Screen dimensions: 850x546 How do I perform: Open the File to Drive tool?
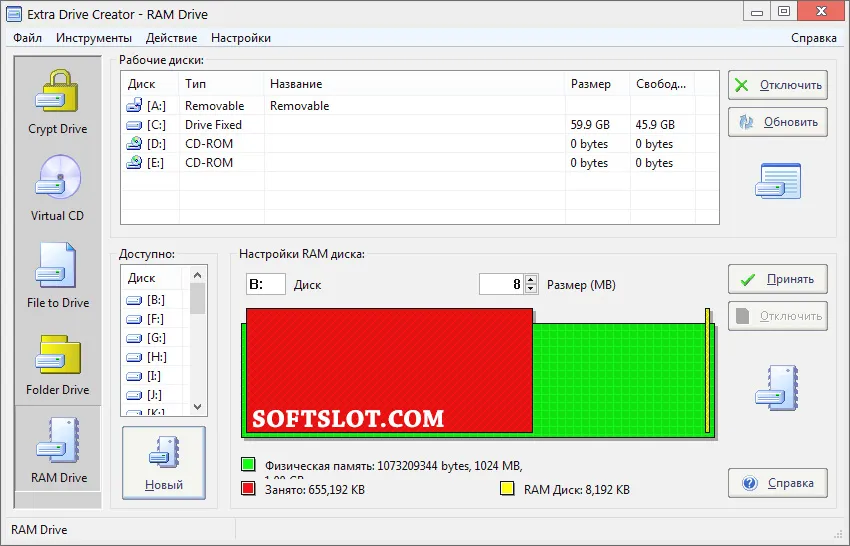click(x=57, y=275)
